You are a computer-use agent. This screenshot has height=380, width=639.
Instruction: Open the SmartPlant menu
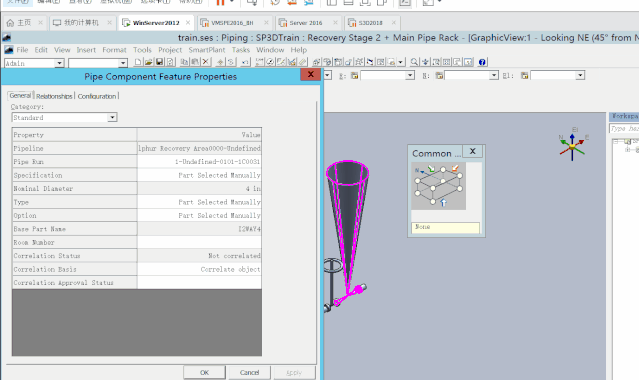[207, 50]
